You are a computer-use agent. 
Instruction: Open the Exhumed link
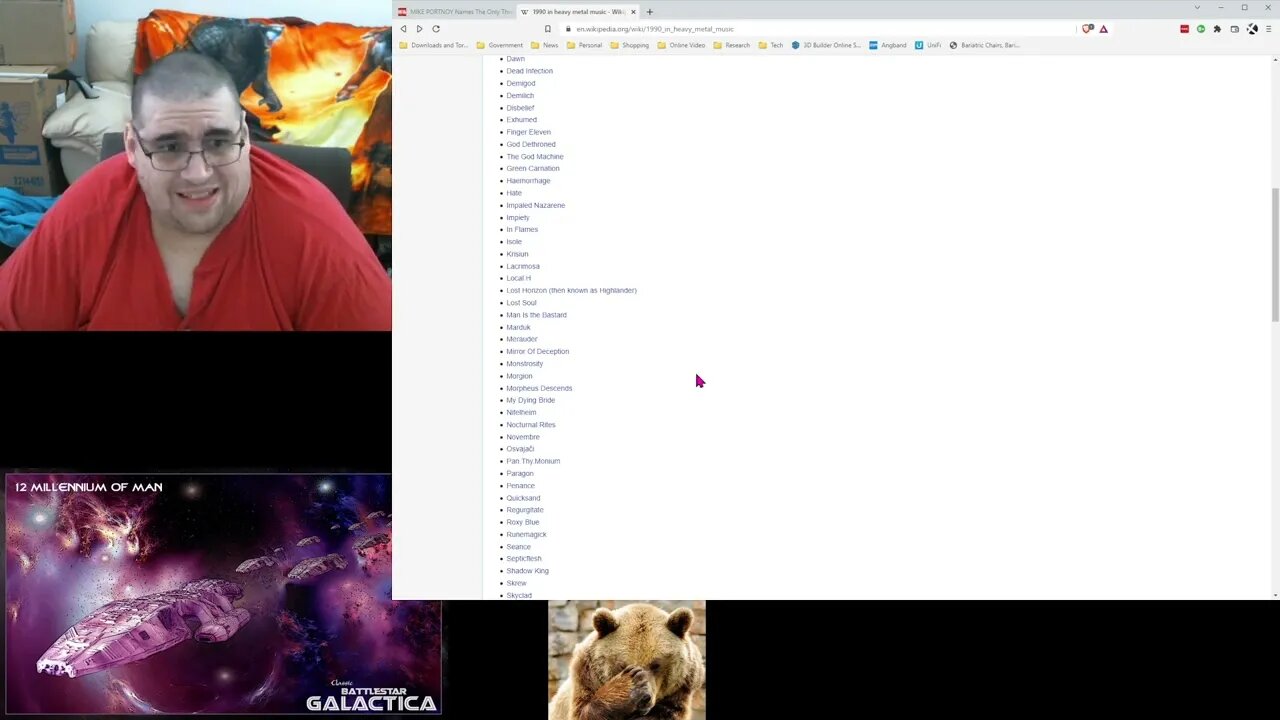coord(521,120)
